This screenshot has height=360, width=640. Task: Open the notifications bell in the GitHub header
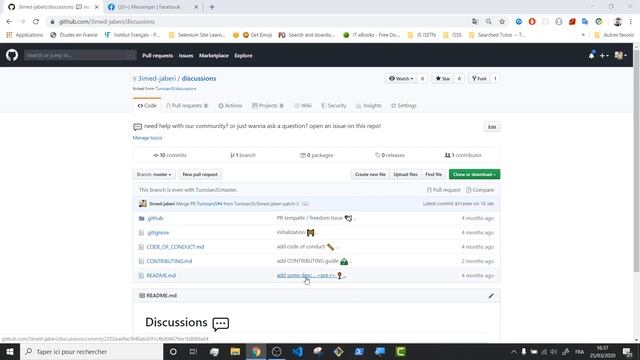pyautogui.click(x=591, y=55)
